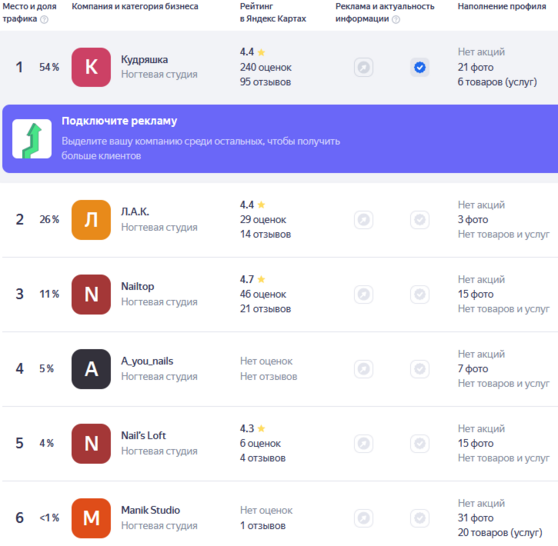558x546 pixels.
Task: Click the orange Л logo of Л.А.К.
Action: coord(91,220)
